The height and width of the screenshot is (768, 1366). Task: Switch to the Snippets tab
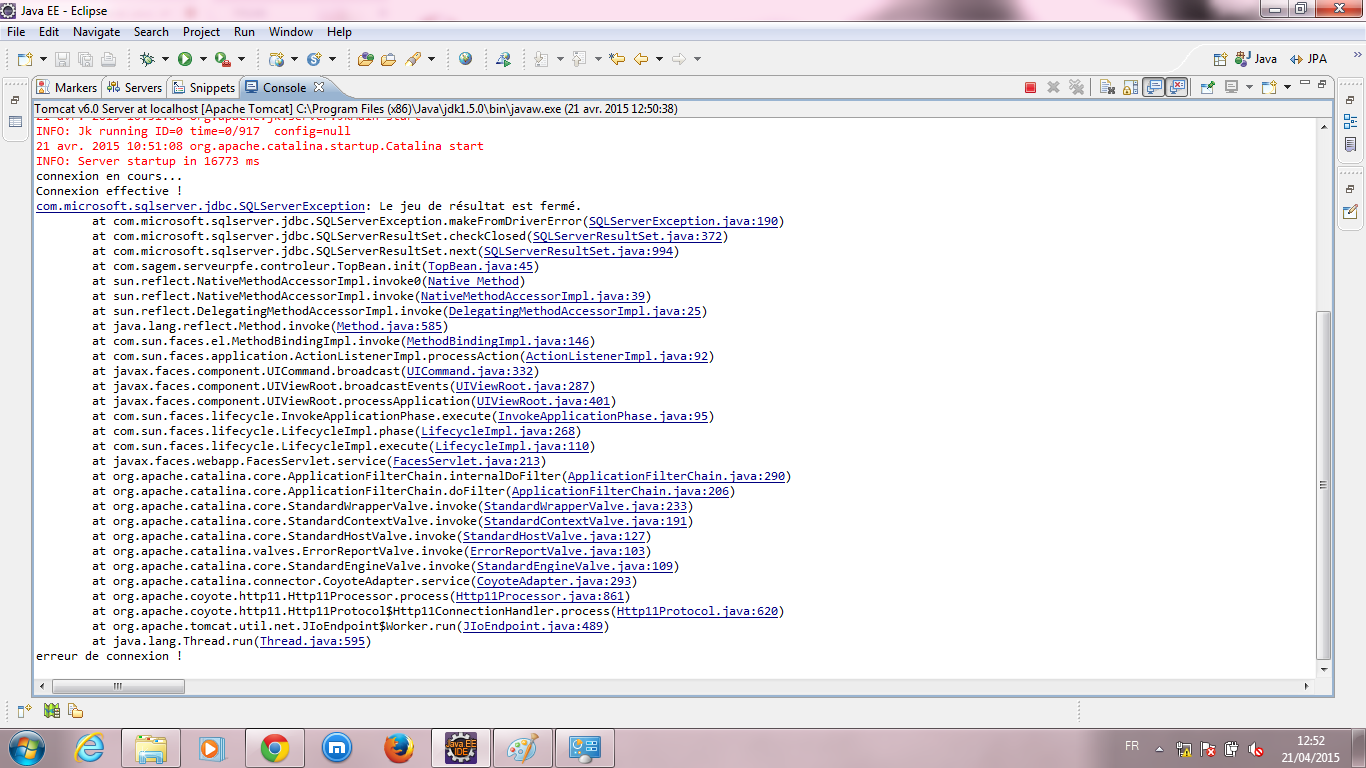[x=203, y=88]
